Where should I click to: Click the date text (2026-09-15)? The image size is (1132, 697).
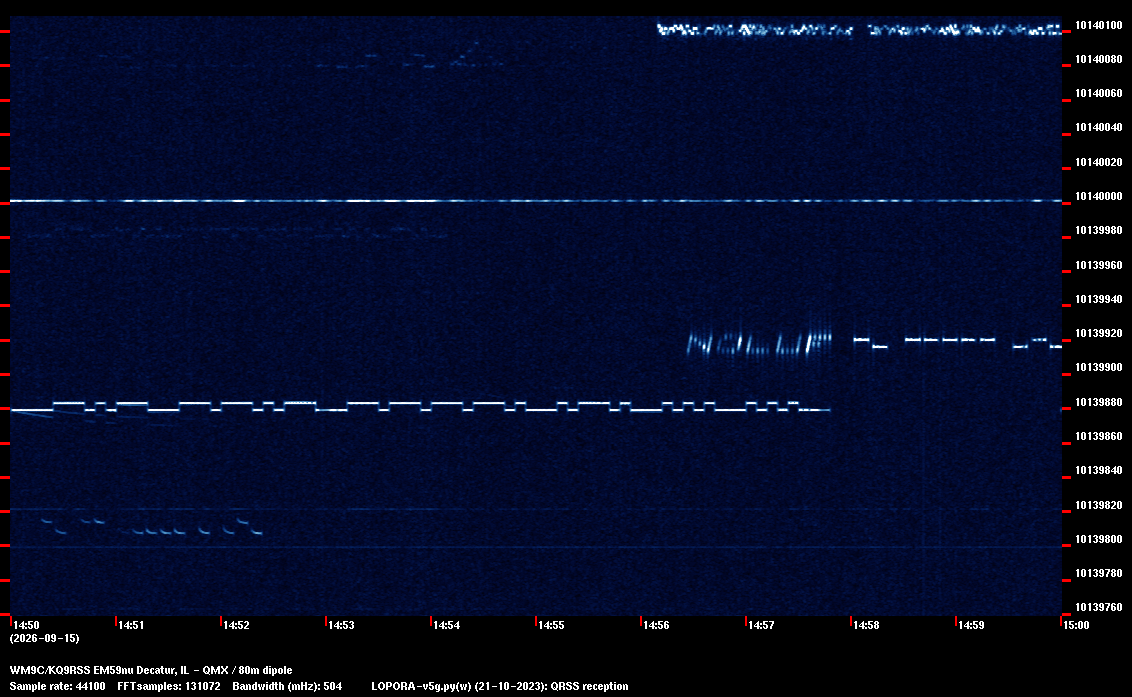44,638
